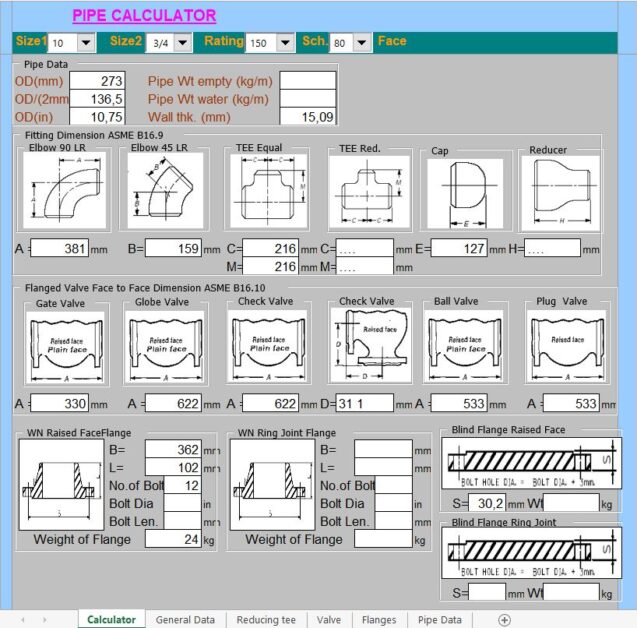The height and width of the screenshot is (628, 637).
Task: Click the TEE Equal M value 216
Action: pyautogui.click(x=271, y=266)
